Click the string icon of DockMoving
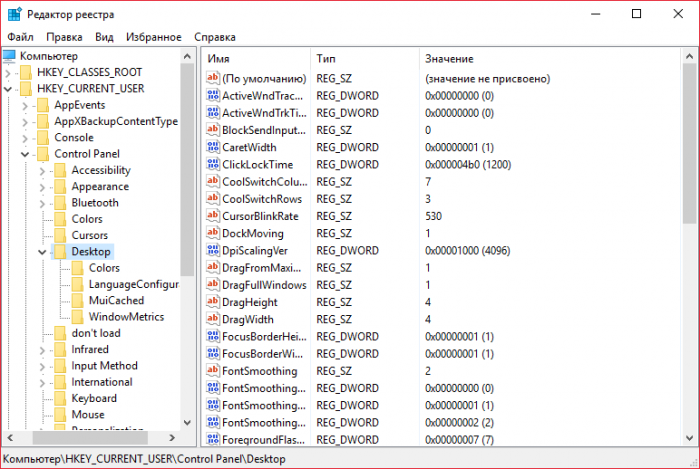 (x=212, y=233)
